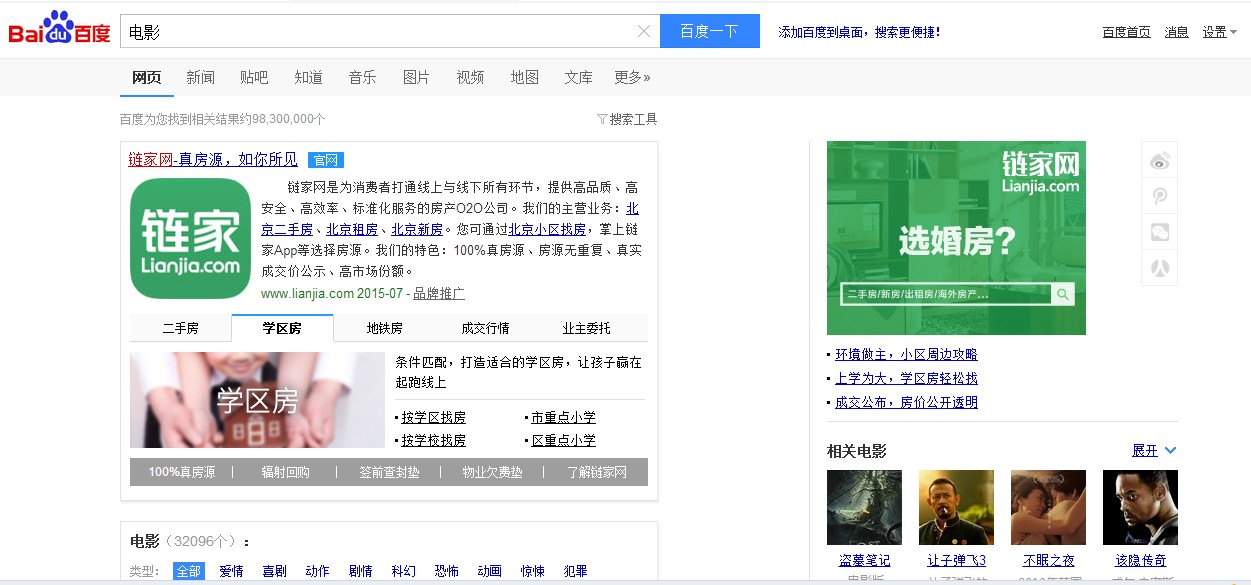The height and width of the screenshot is (585, 1251).
Task: Open 设置 dropdown menu
Action: [x=1219, y=32]
